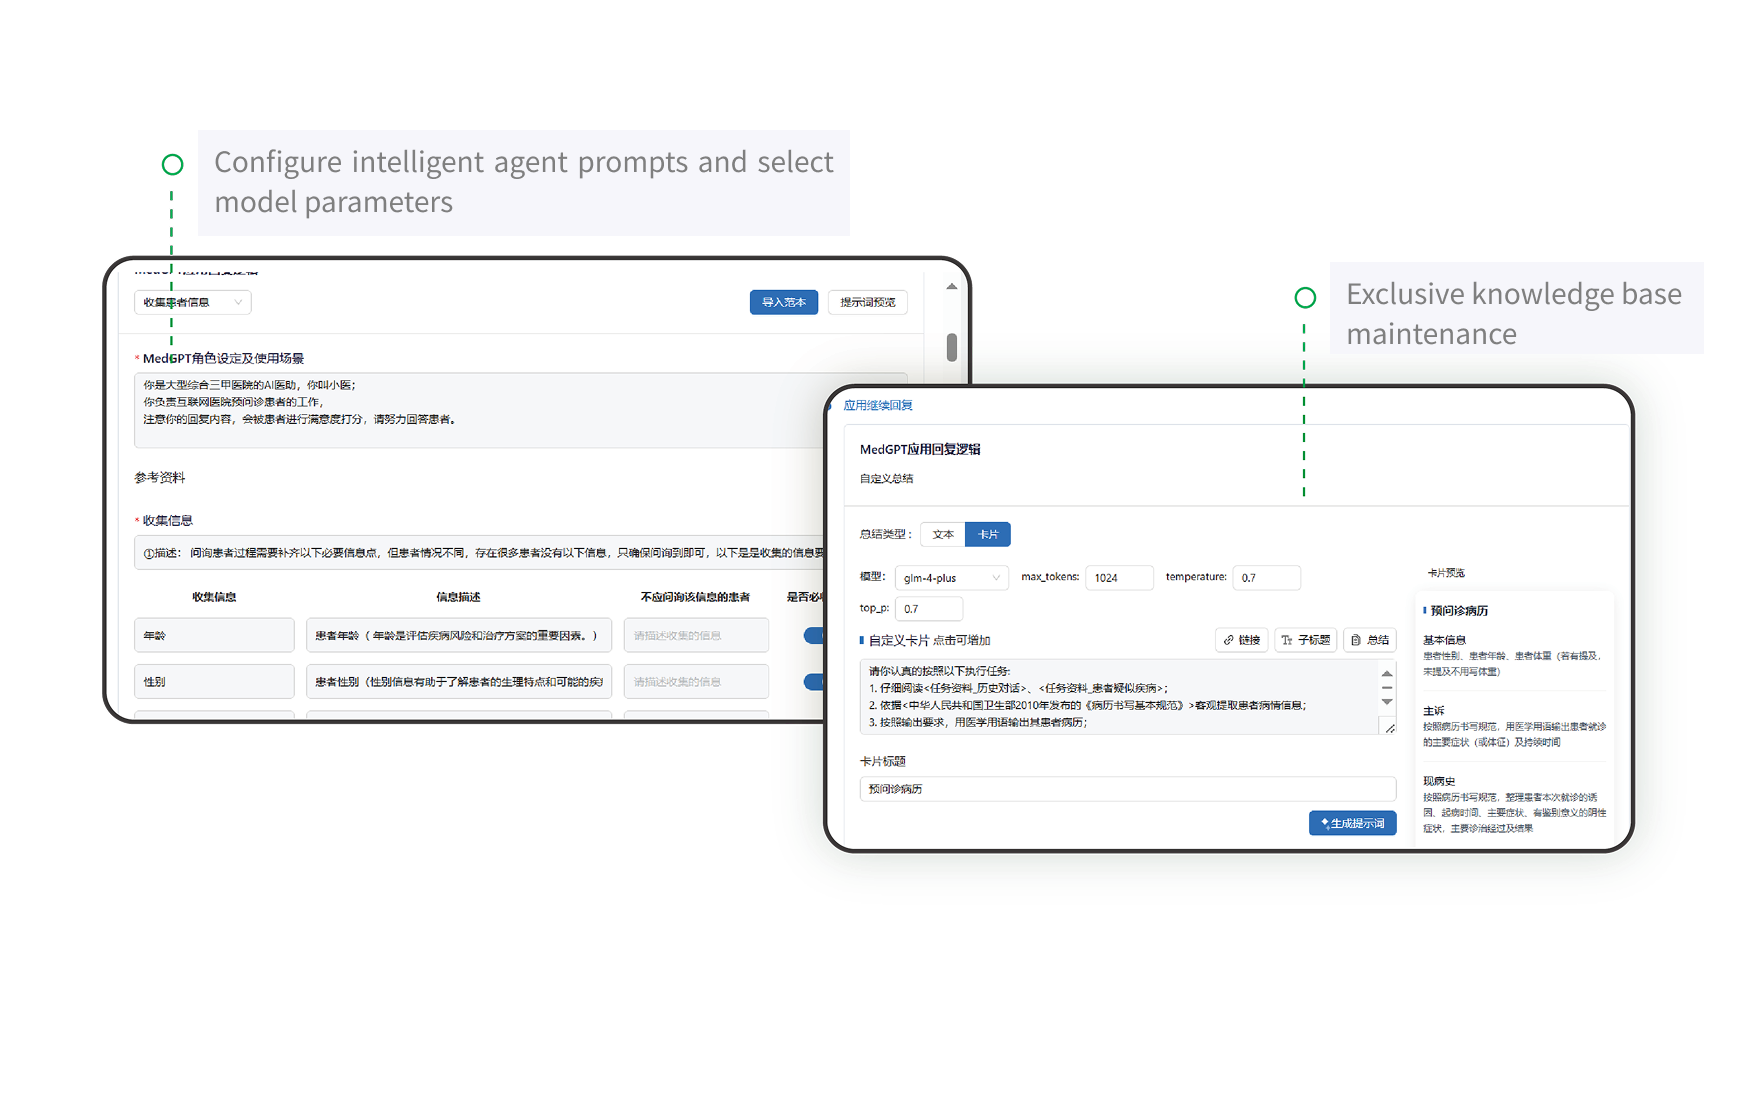Click the 提示词预览 button
This screenshot has height=1120, width=1750.
tap(866, 302)
